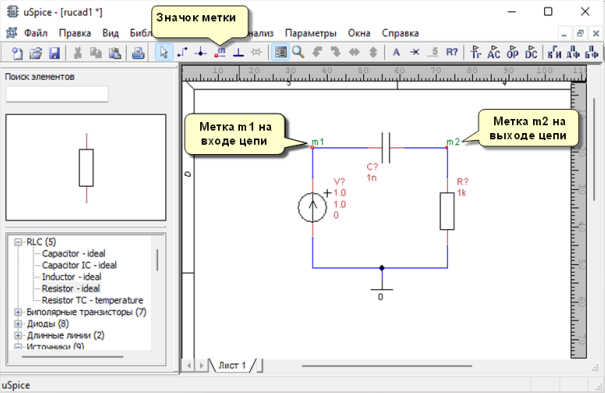Select the ground symbol tool
The image size is (605, 393).
238,52
